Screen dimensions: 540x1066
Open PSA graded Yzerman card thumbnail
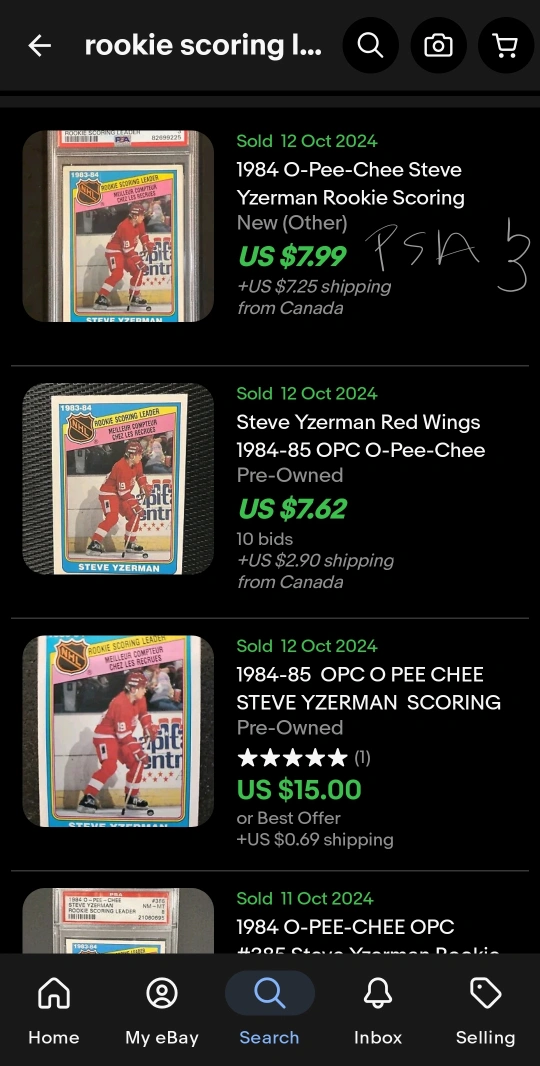tap(118, 226)
